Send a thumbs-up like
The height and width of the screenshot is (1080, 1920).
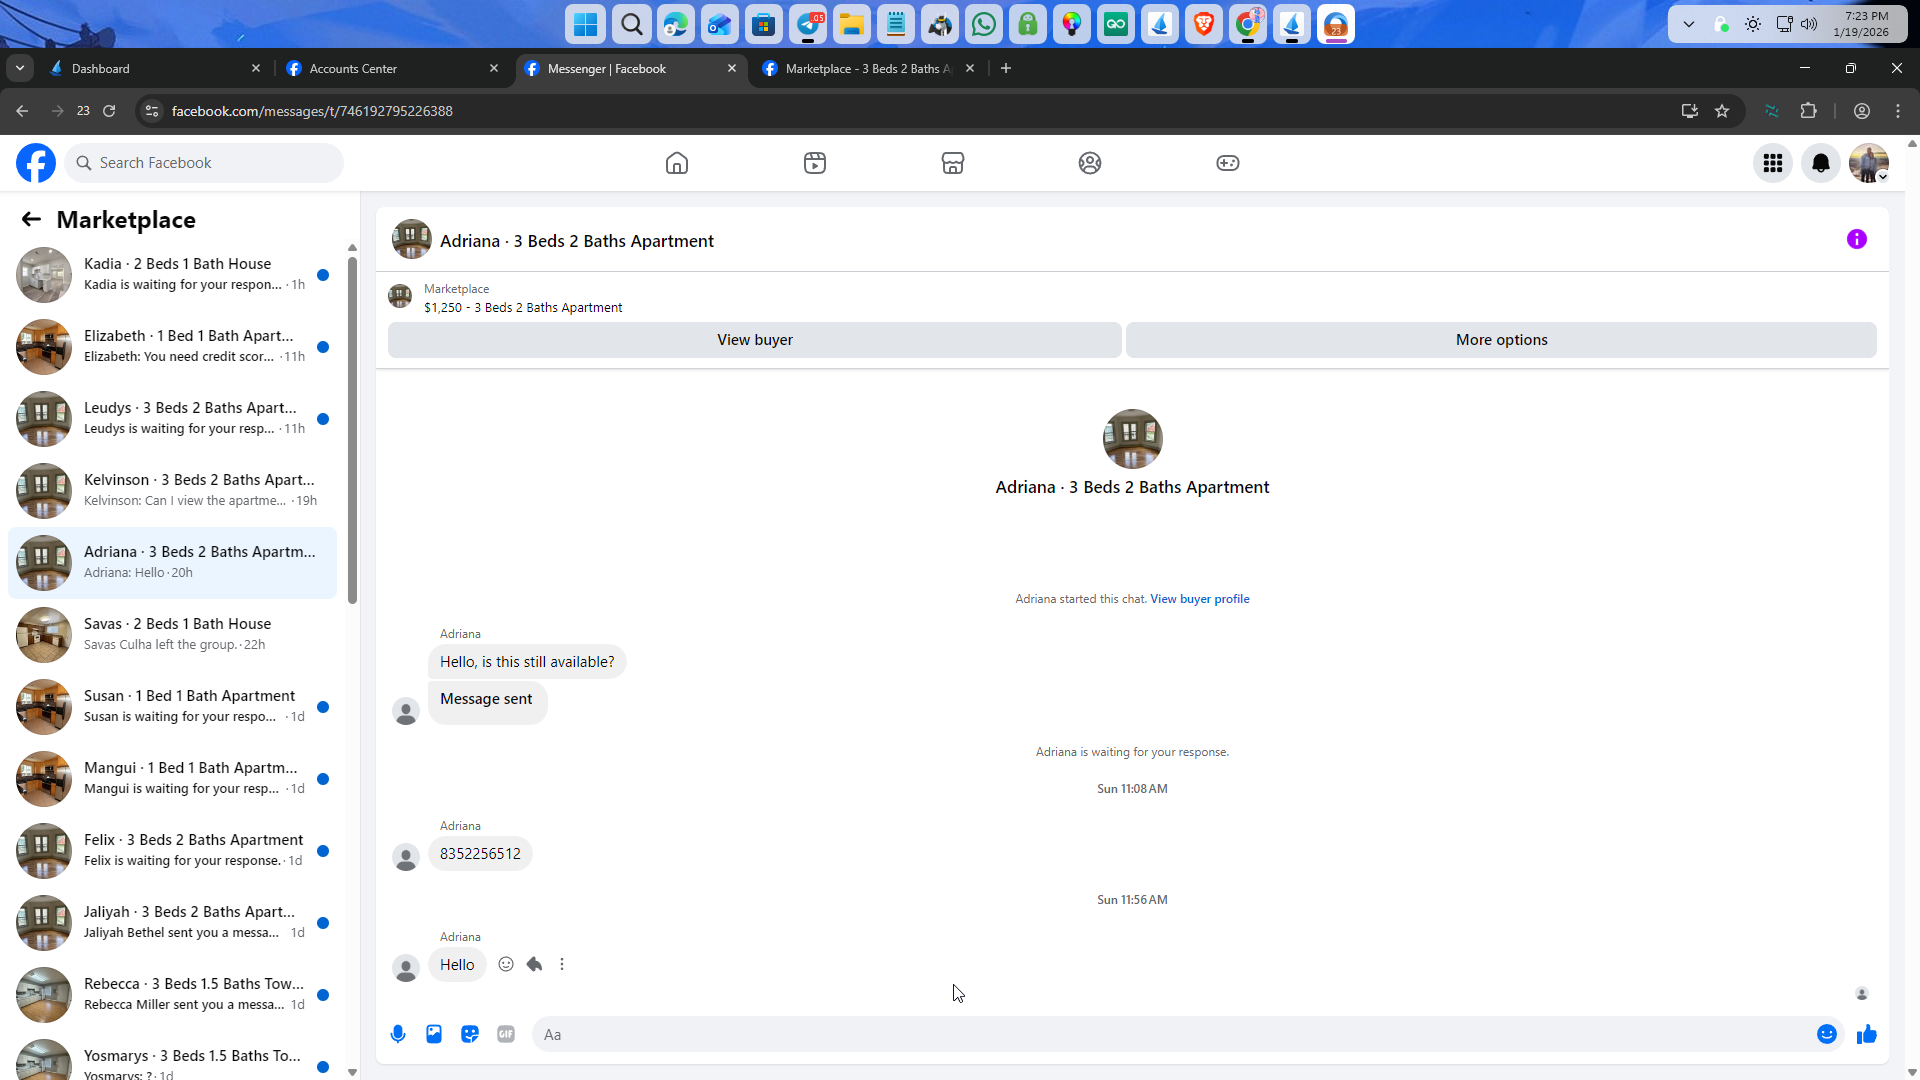tap(1866, 1034)
